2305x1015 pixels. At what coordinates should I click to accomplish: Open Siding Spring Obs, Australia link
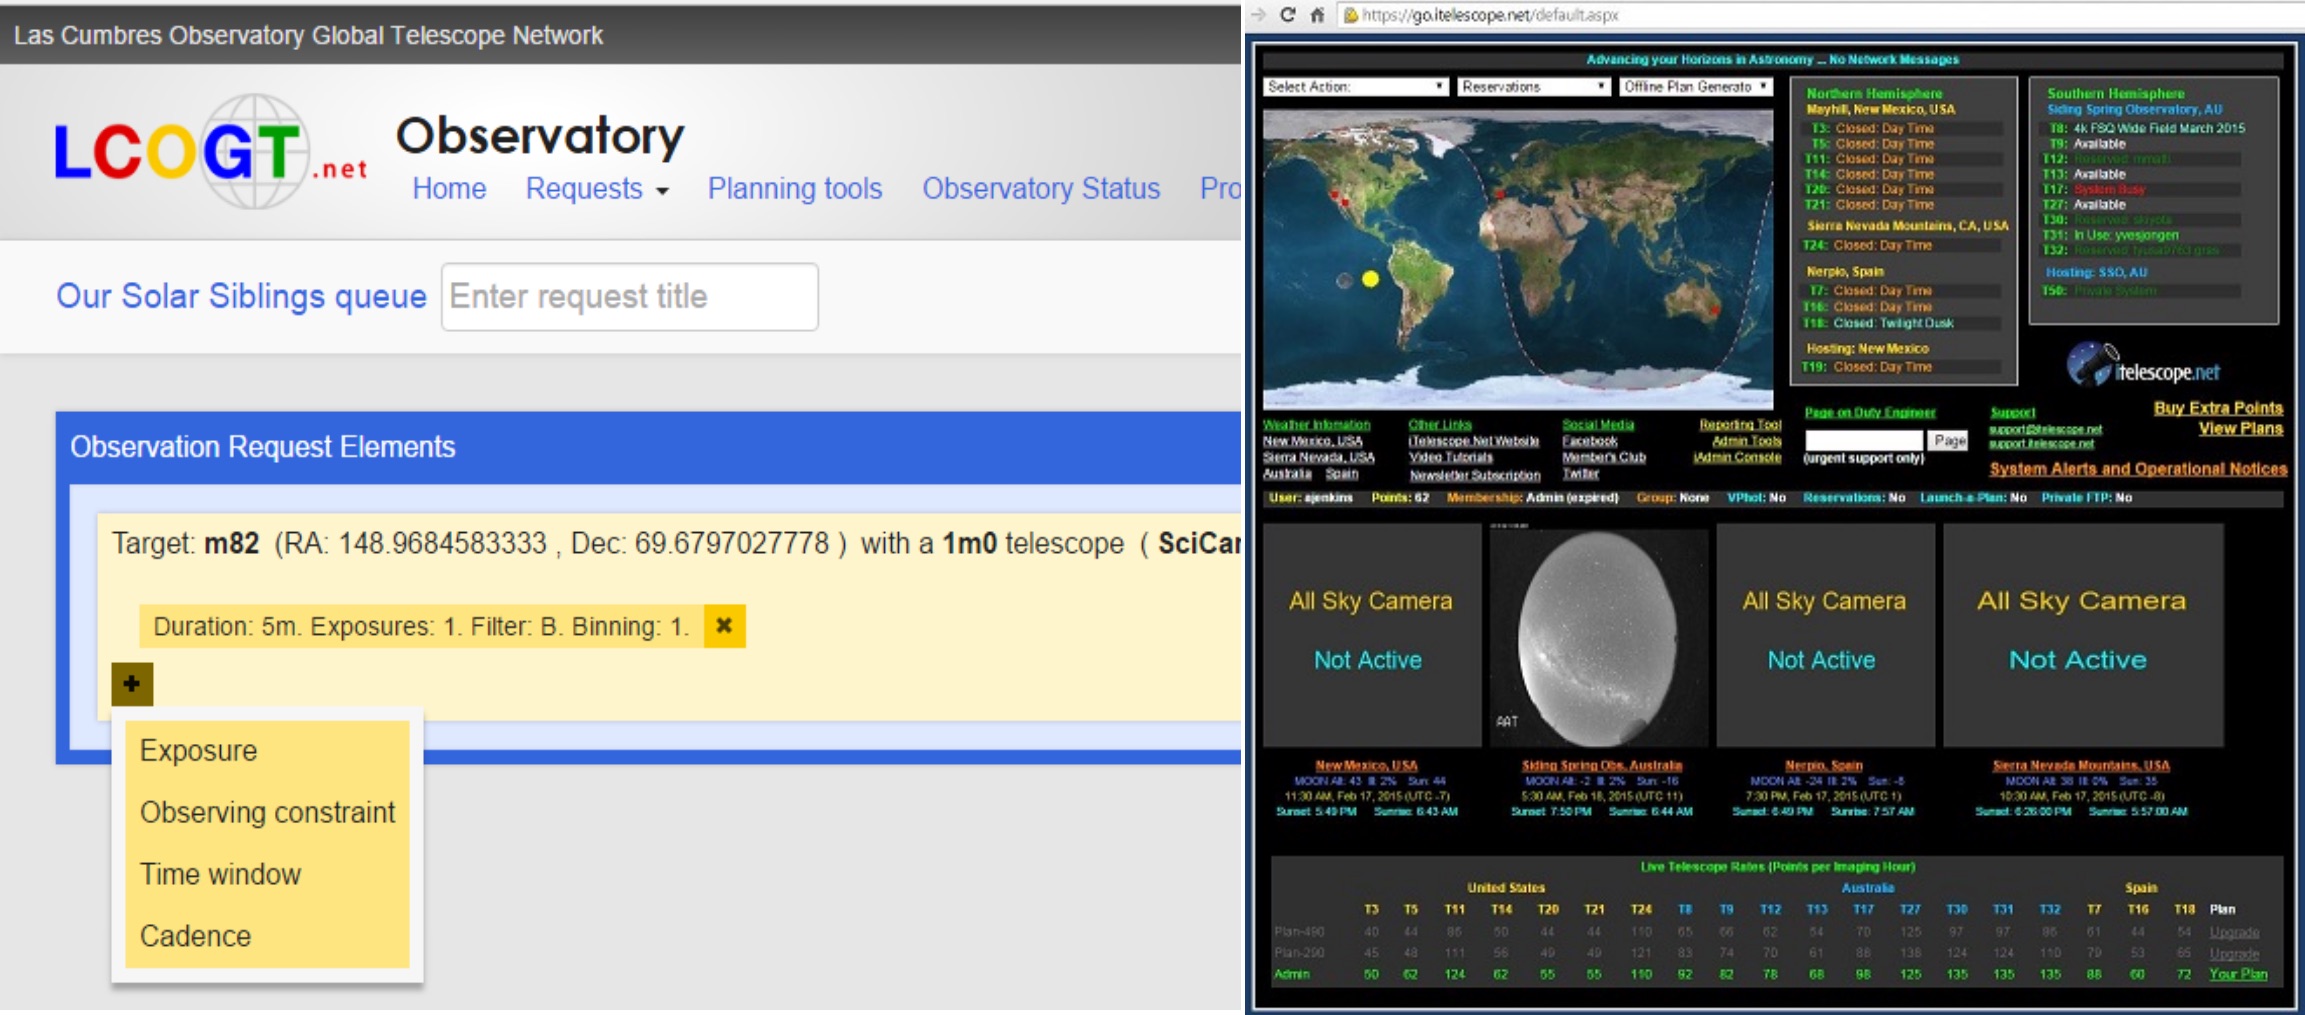[x=1602, y=766]
